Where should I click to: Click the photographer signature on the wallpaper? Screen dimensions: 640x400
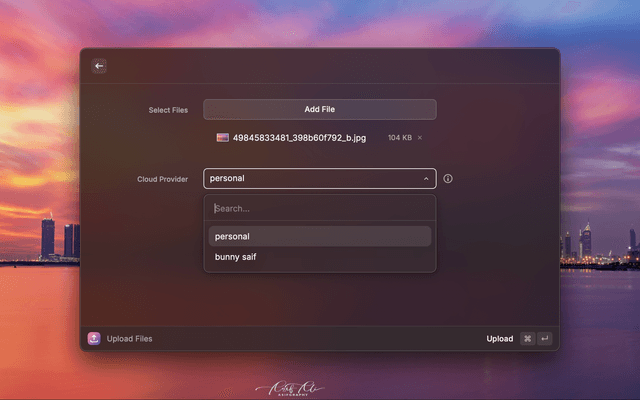291,388
